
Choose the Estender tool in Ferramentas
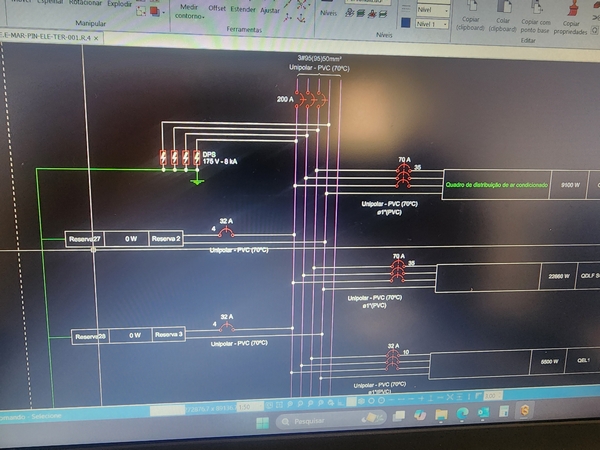(243, 8)
